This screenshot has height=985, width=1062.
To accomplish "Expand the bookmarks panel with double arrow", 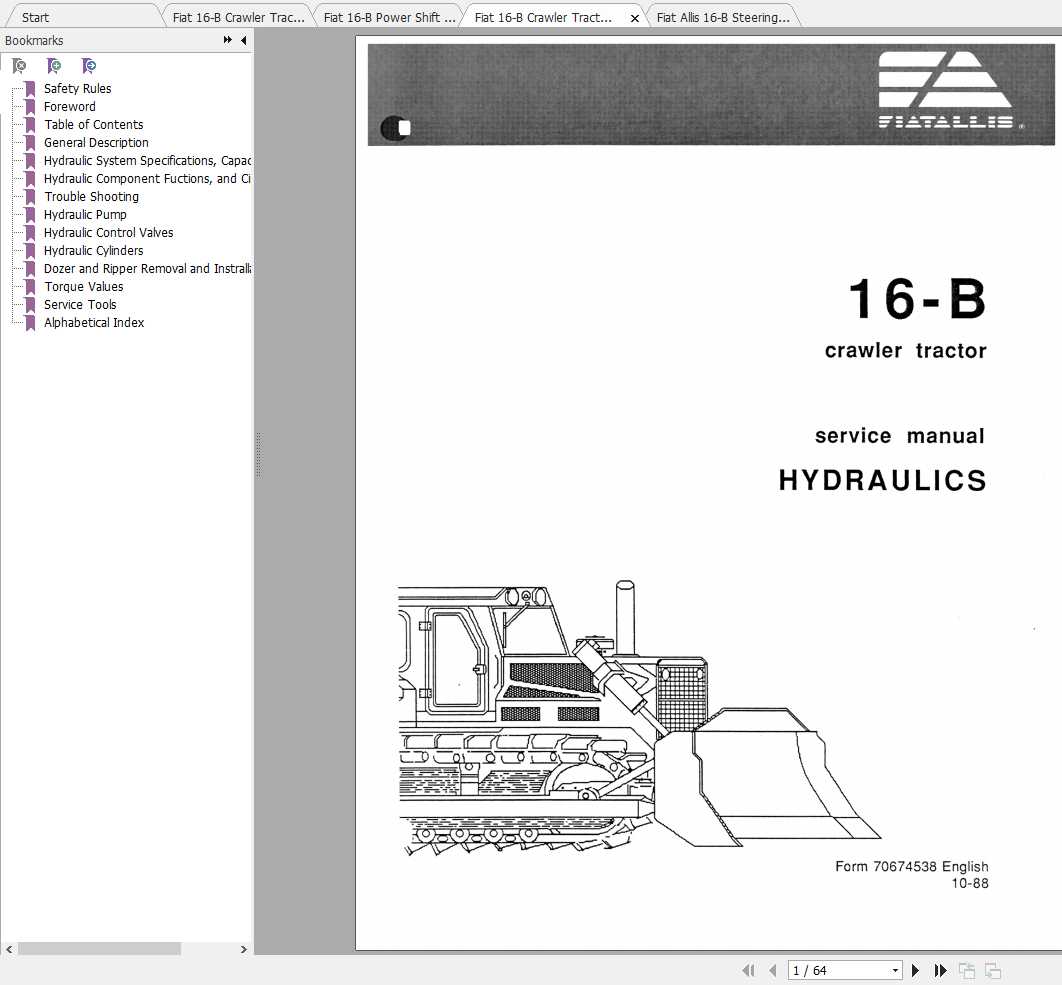I will pyautogui.click(x=228, y=40).
